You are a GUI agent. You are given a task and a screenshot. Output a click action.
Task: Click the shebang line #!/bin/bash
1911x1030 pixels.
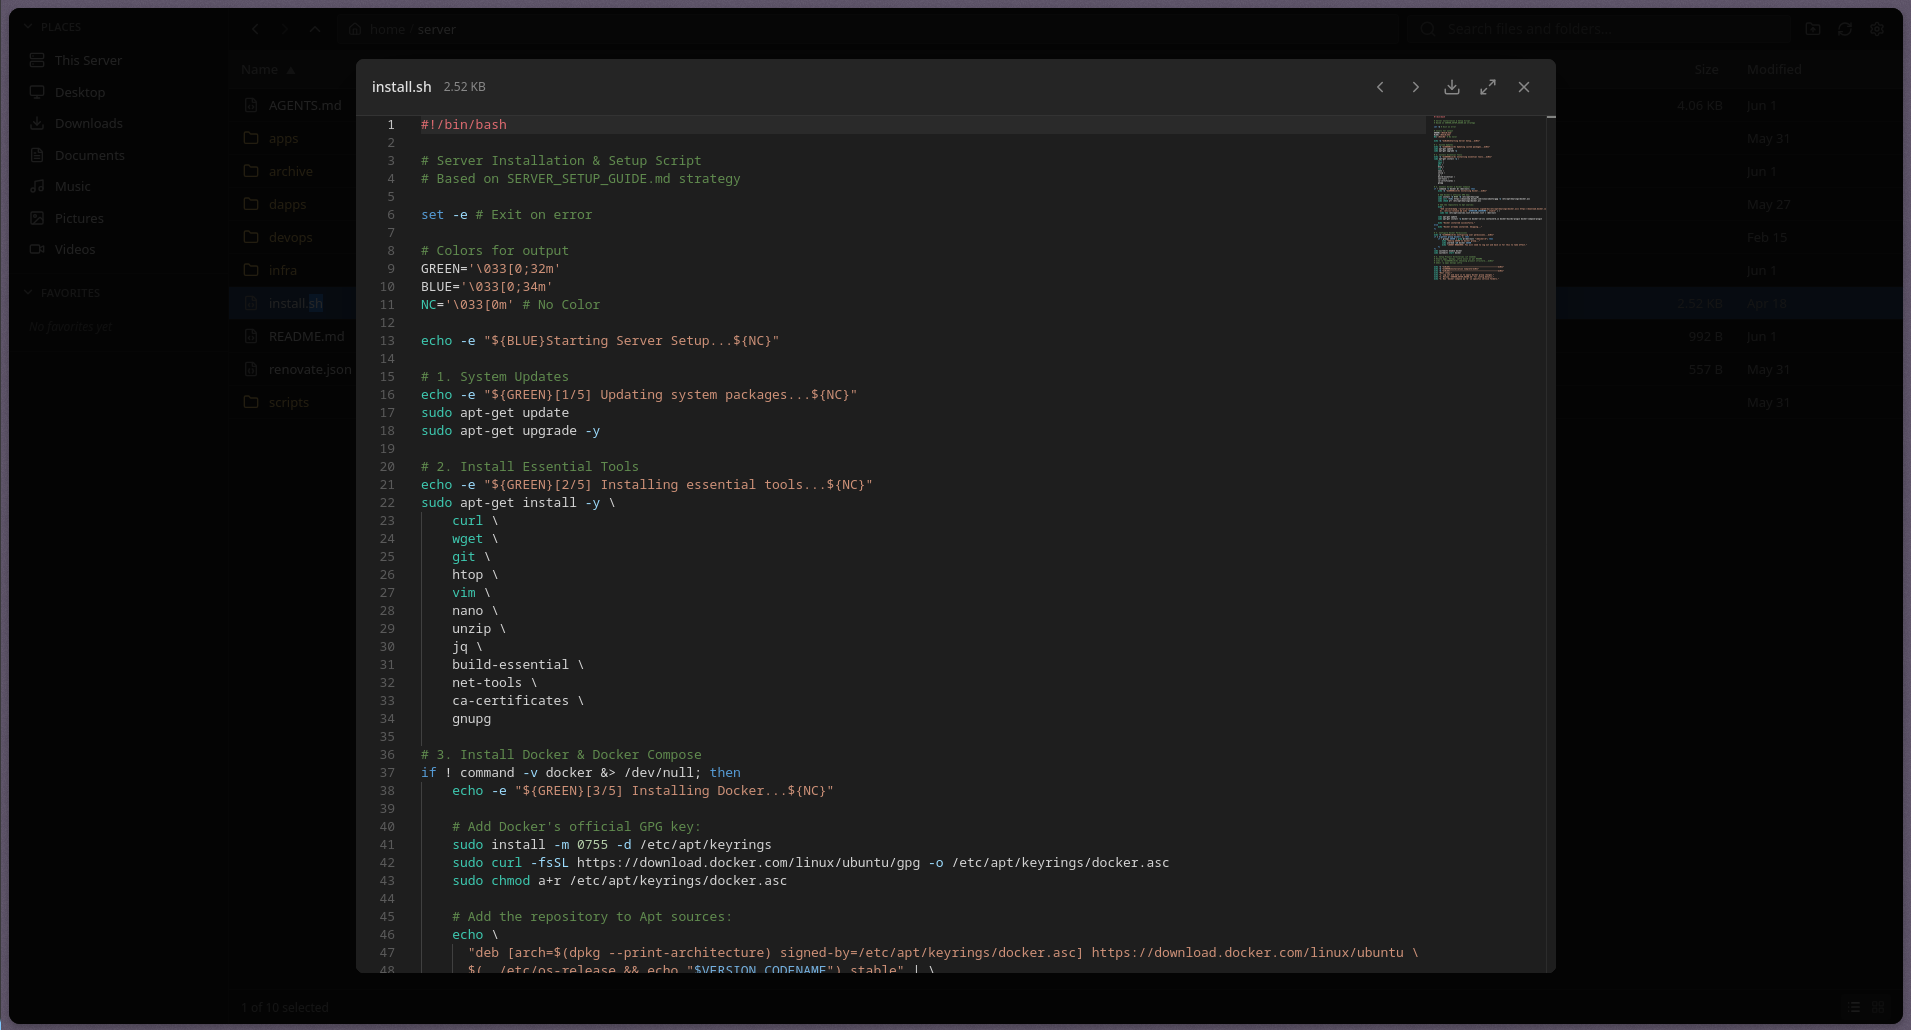coord(464,125)
